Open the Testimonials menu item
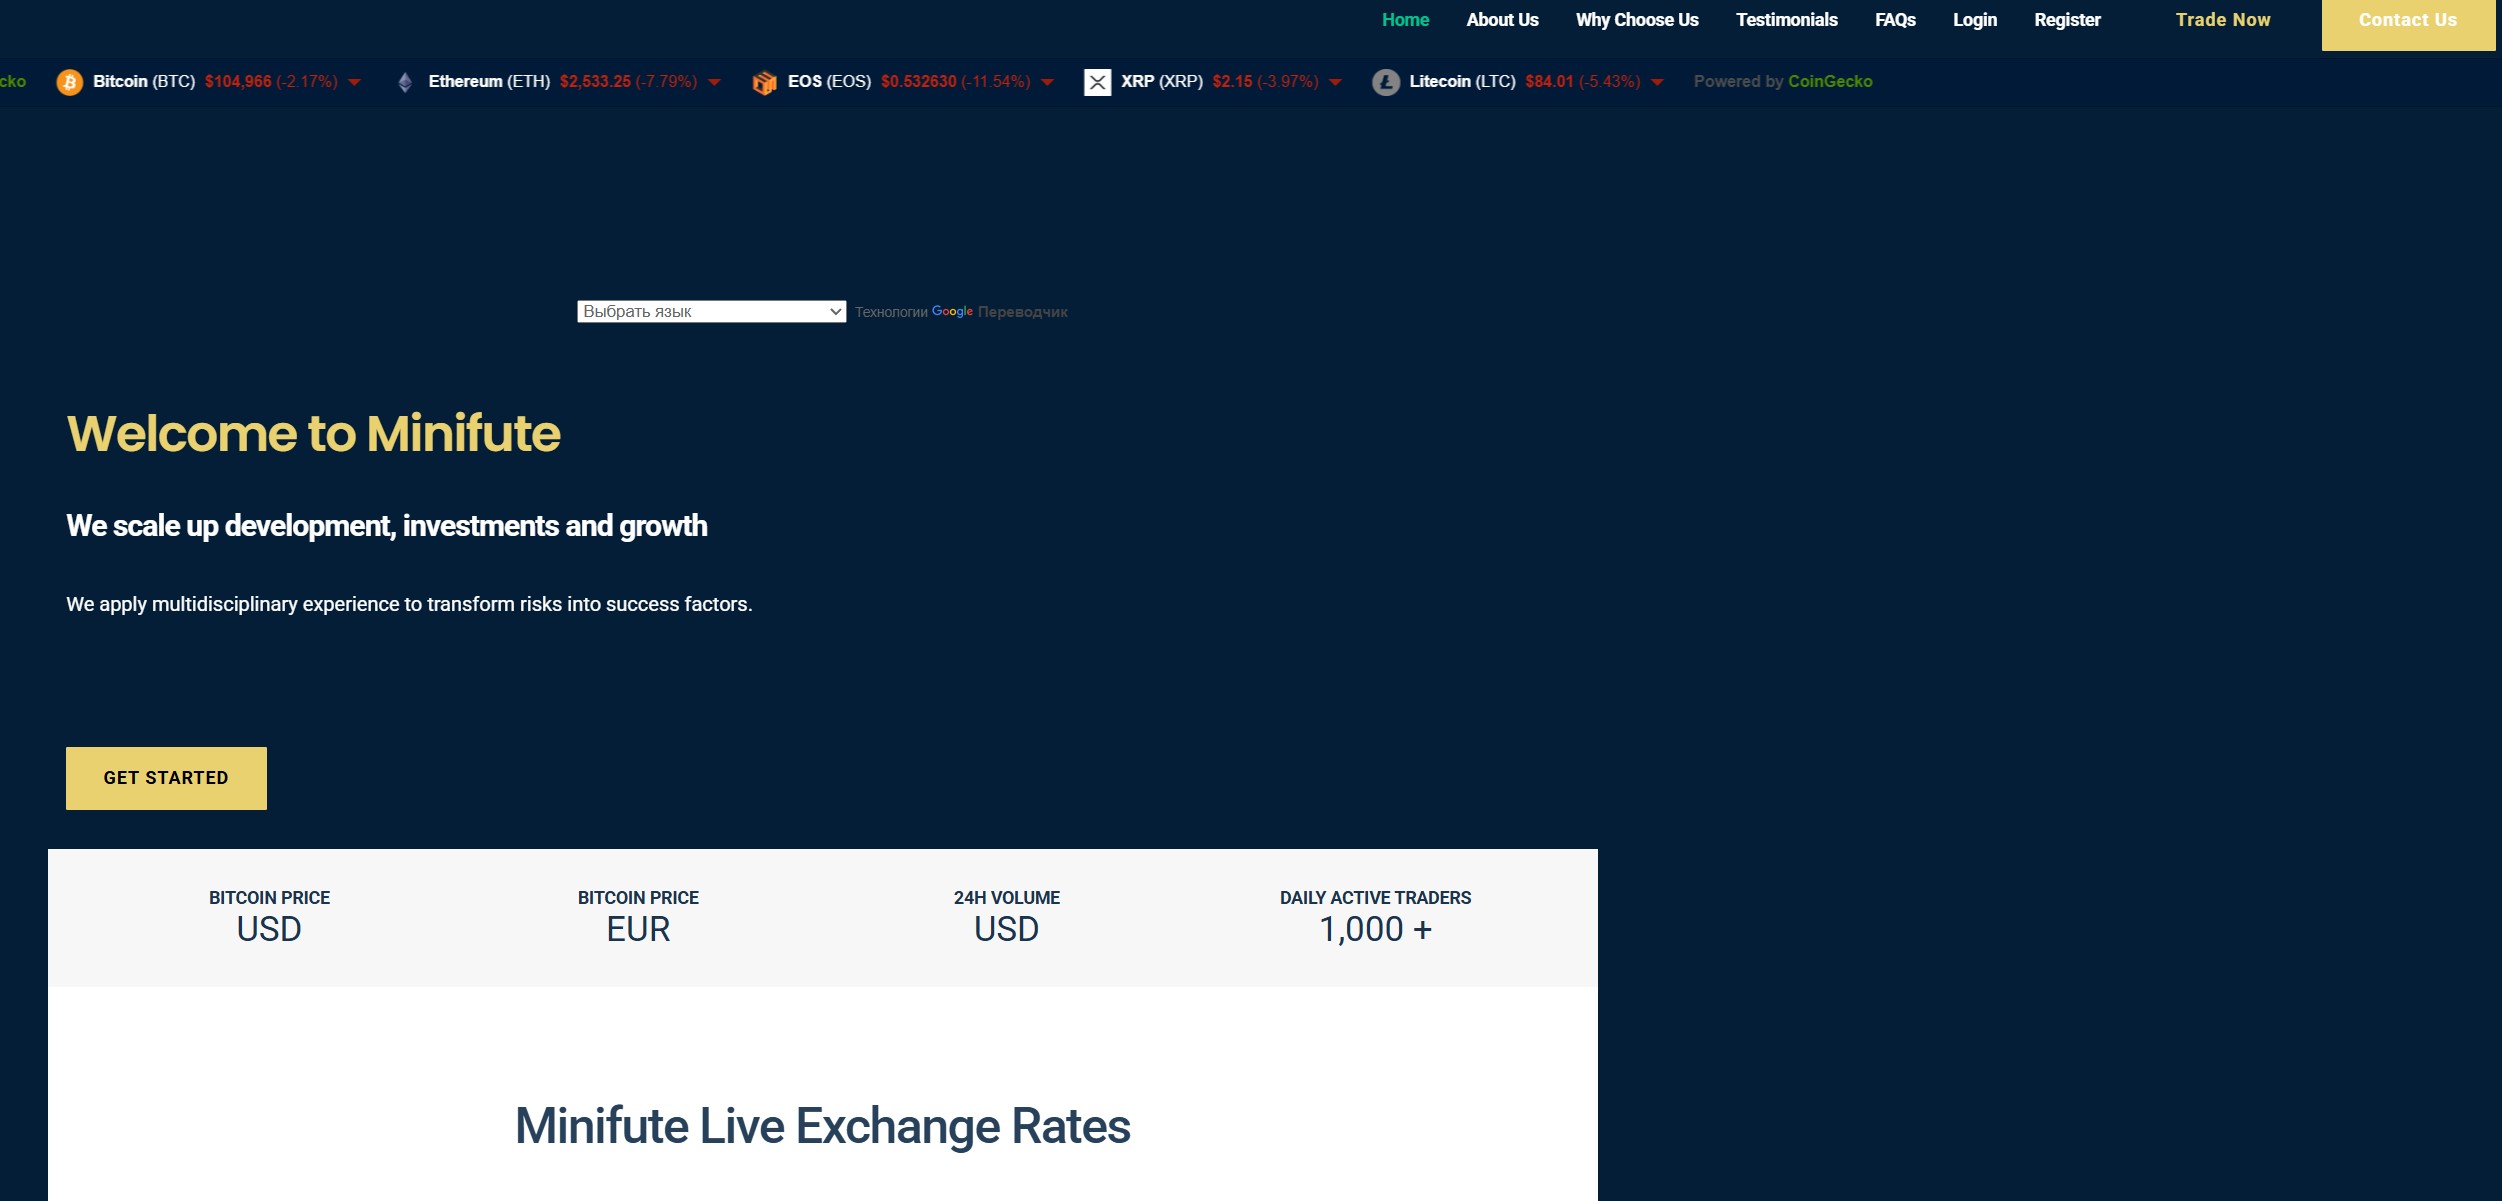Image resolution: width=2502 pixels, height=1201 pixels. click(x=1786, y=20)
